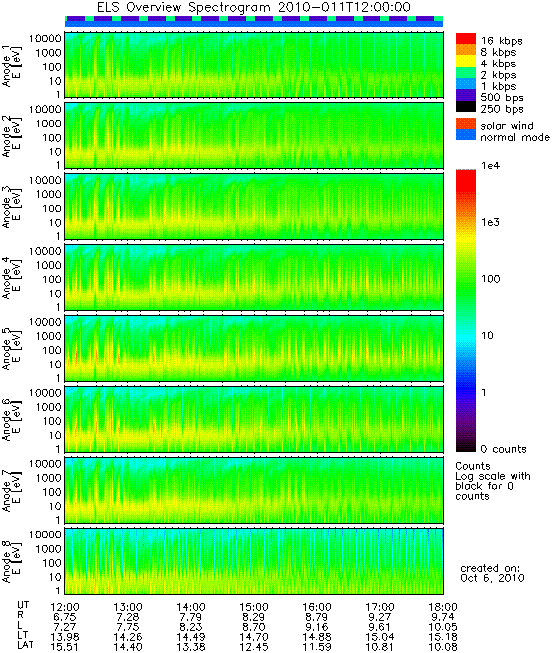Click the telemetry rate mode strip above Anode 1
Image resolution: width=552 pixels, height=653 pixels.
coord(254,22)
